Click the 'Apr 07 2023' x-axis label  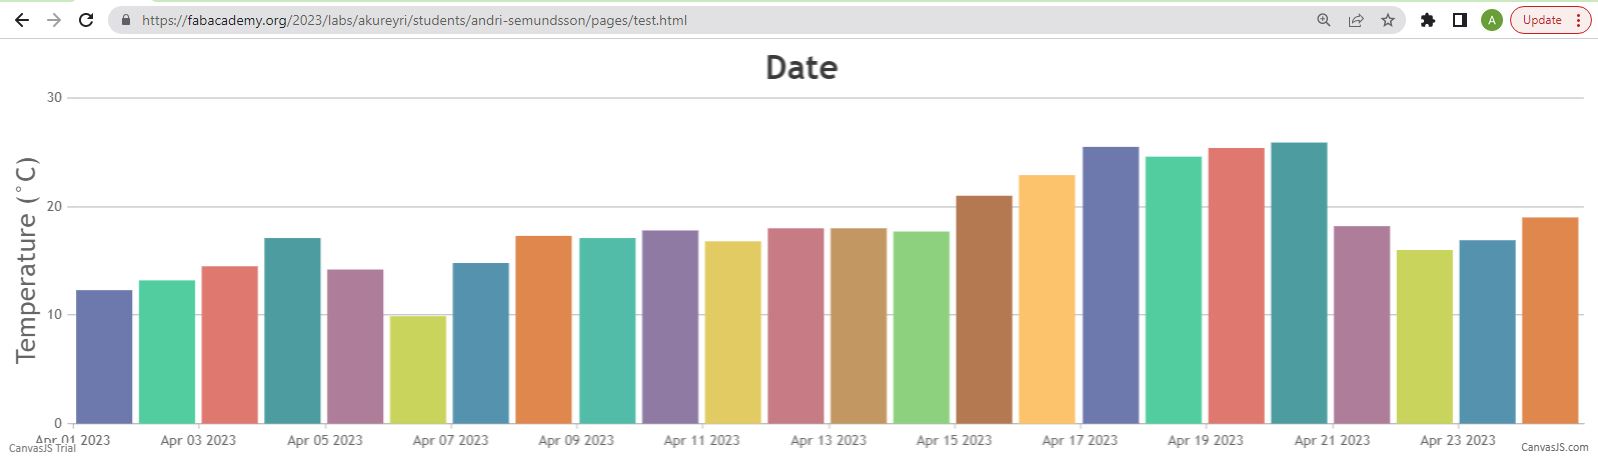[x=450, y=440]
